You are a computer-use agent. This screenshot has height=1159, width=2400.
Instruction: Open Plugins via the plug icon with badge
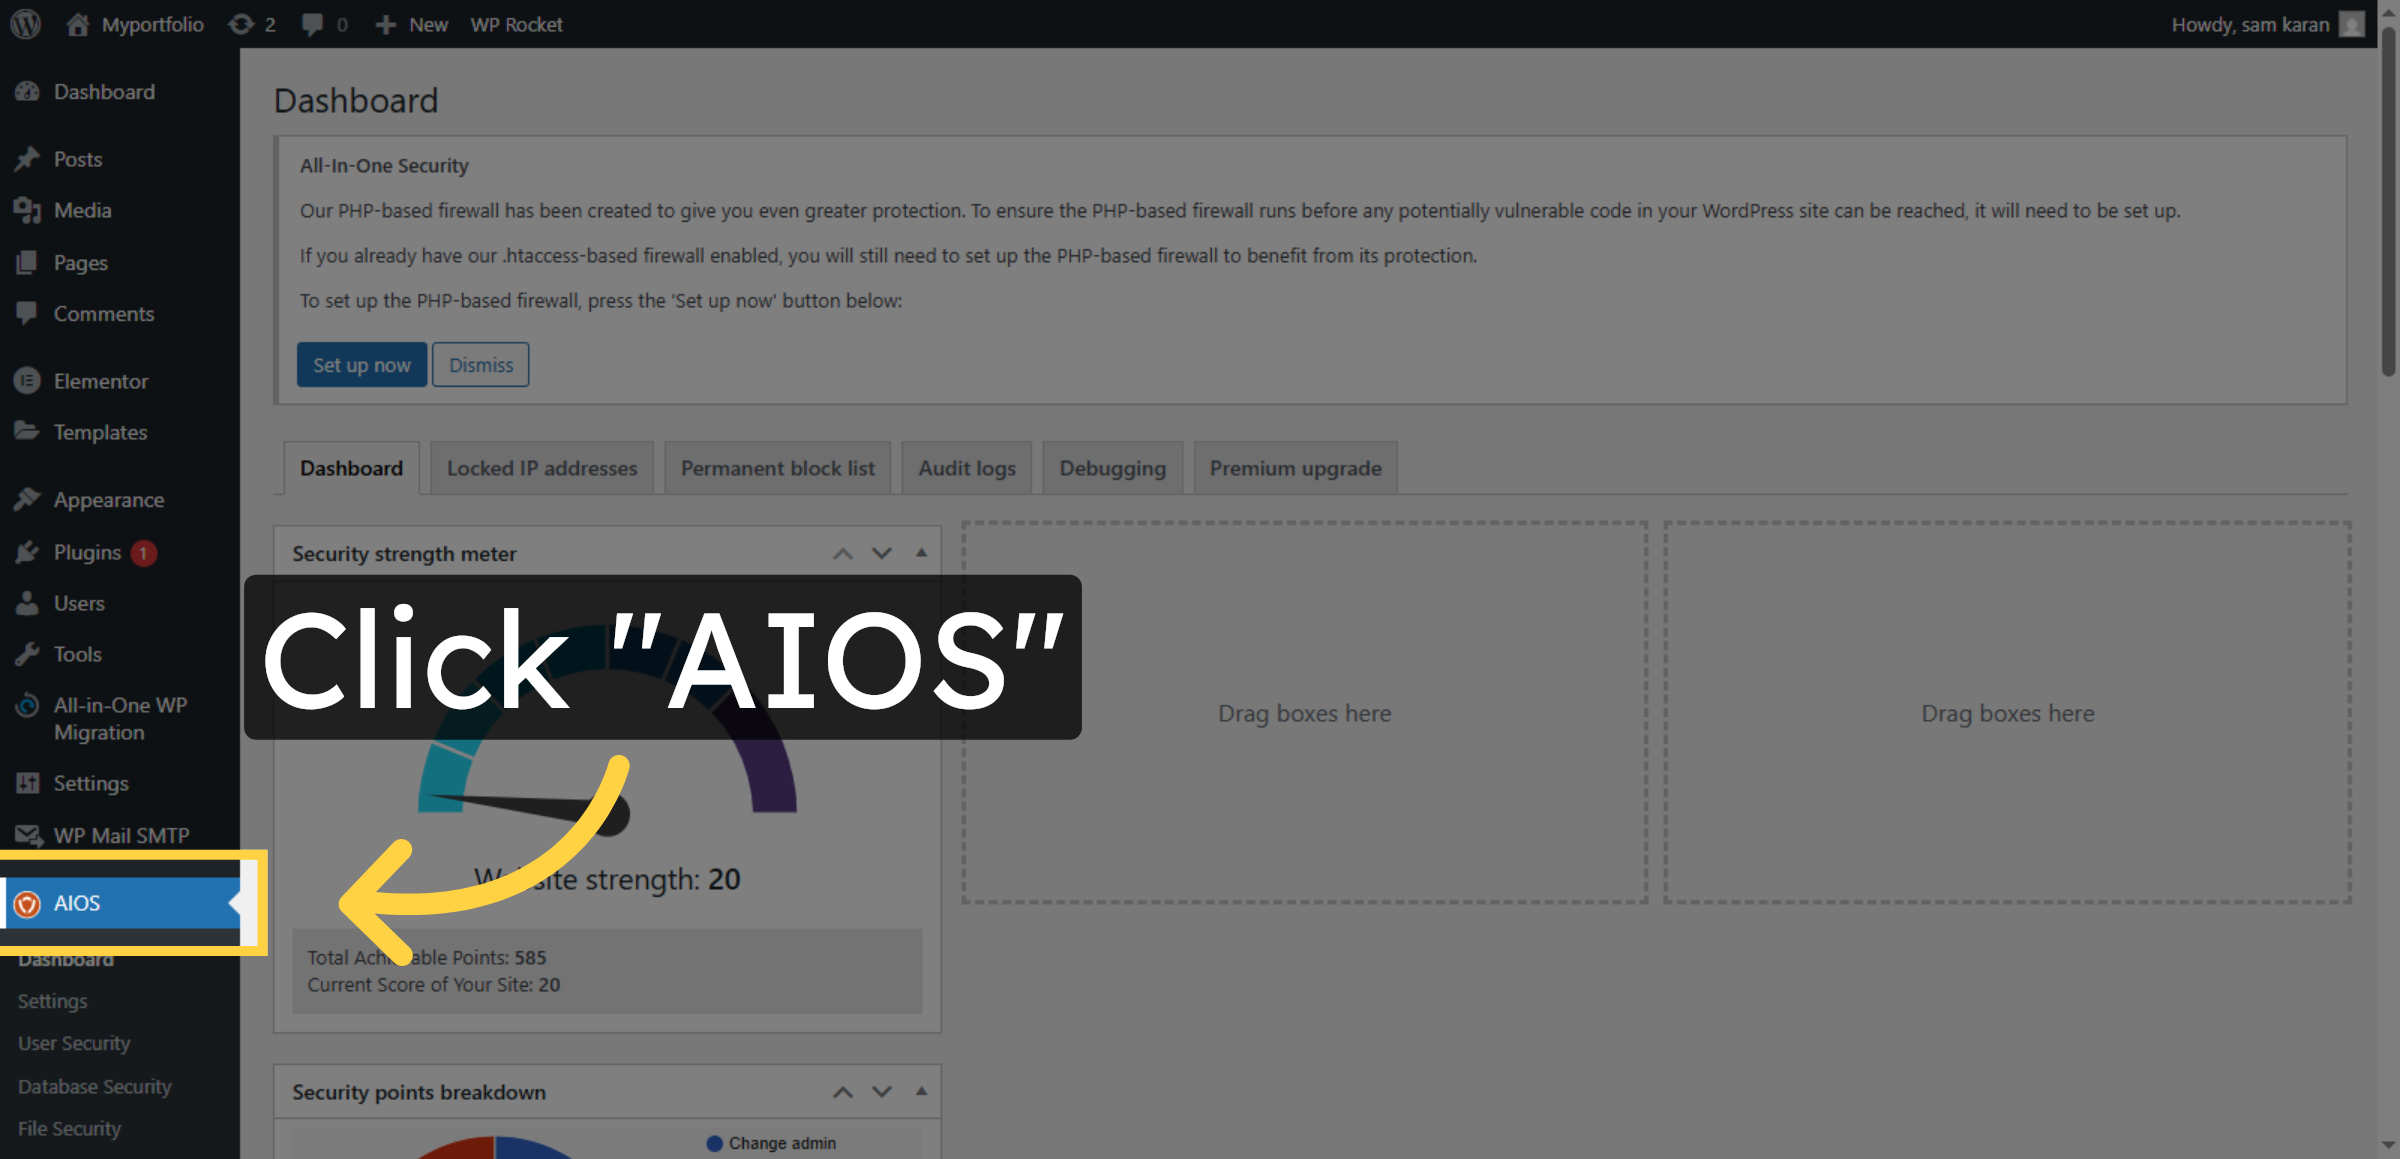pos(28,552)
